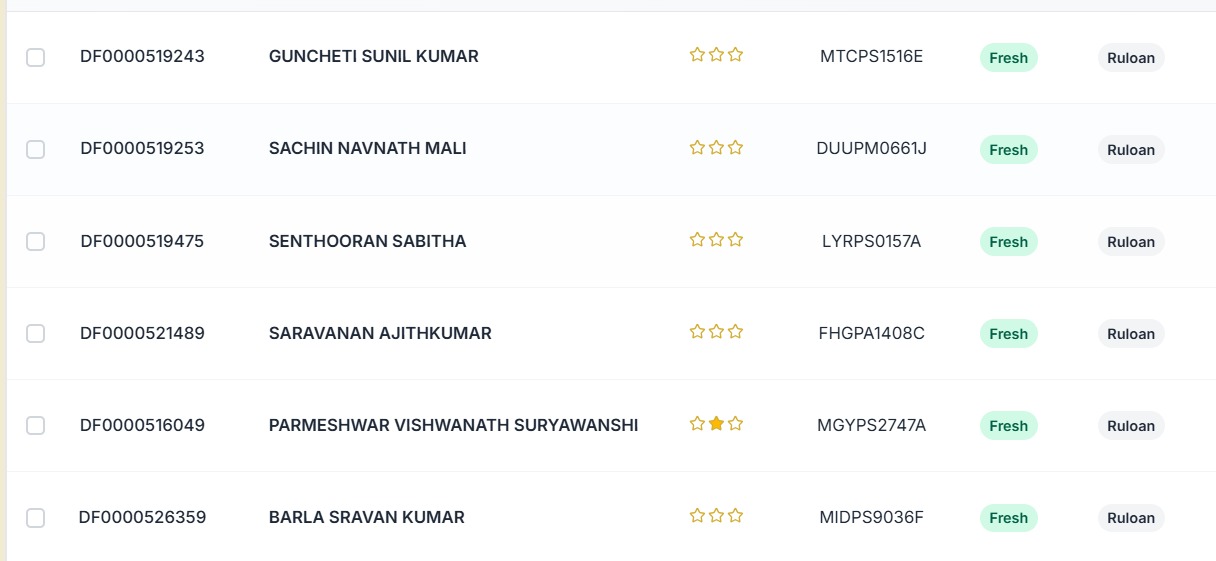The width and height of the screenshot is (1216, 561).
Task: Click Fresh badge in BARLA SRAVAN KUMAR row
Action: coord(1008,518)
